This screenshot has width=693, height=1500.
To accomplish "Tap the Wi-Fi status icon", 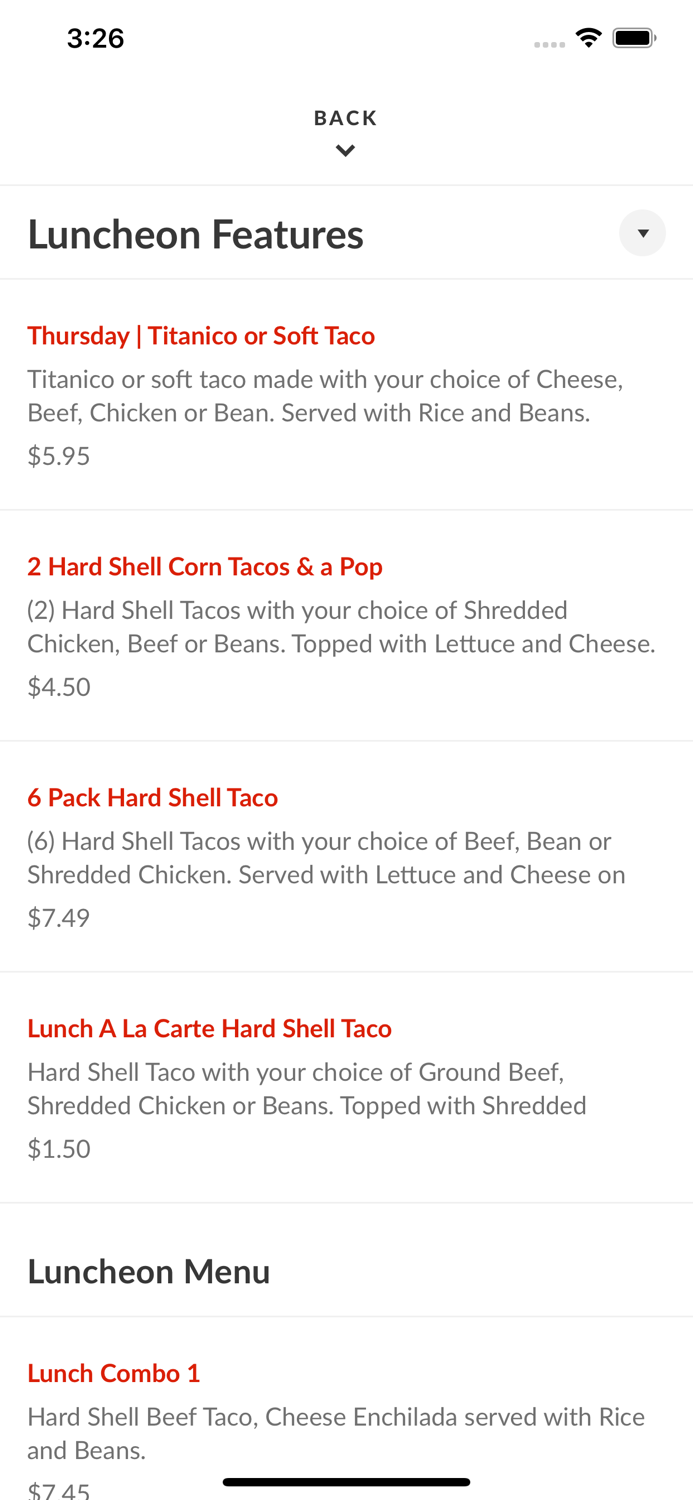I will pyautogui.click(x=588, y=38).
